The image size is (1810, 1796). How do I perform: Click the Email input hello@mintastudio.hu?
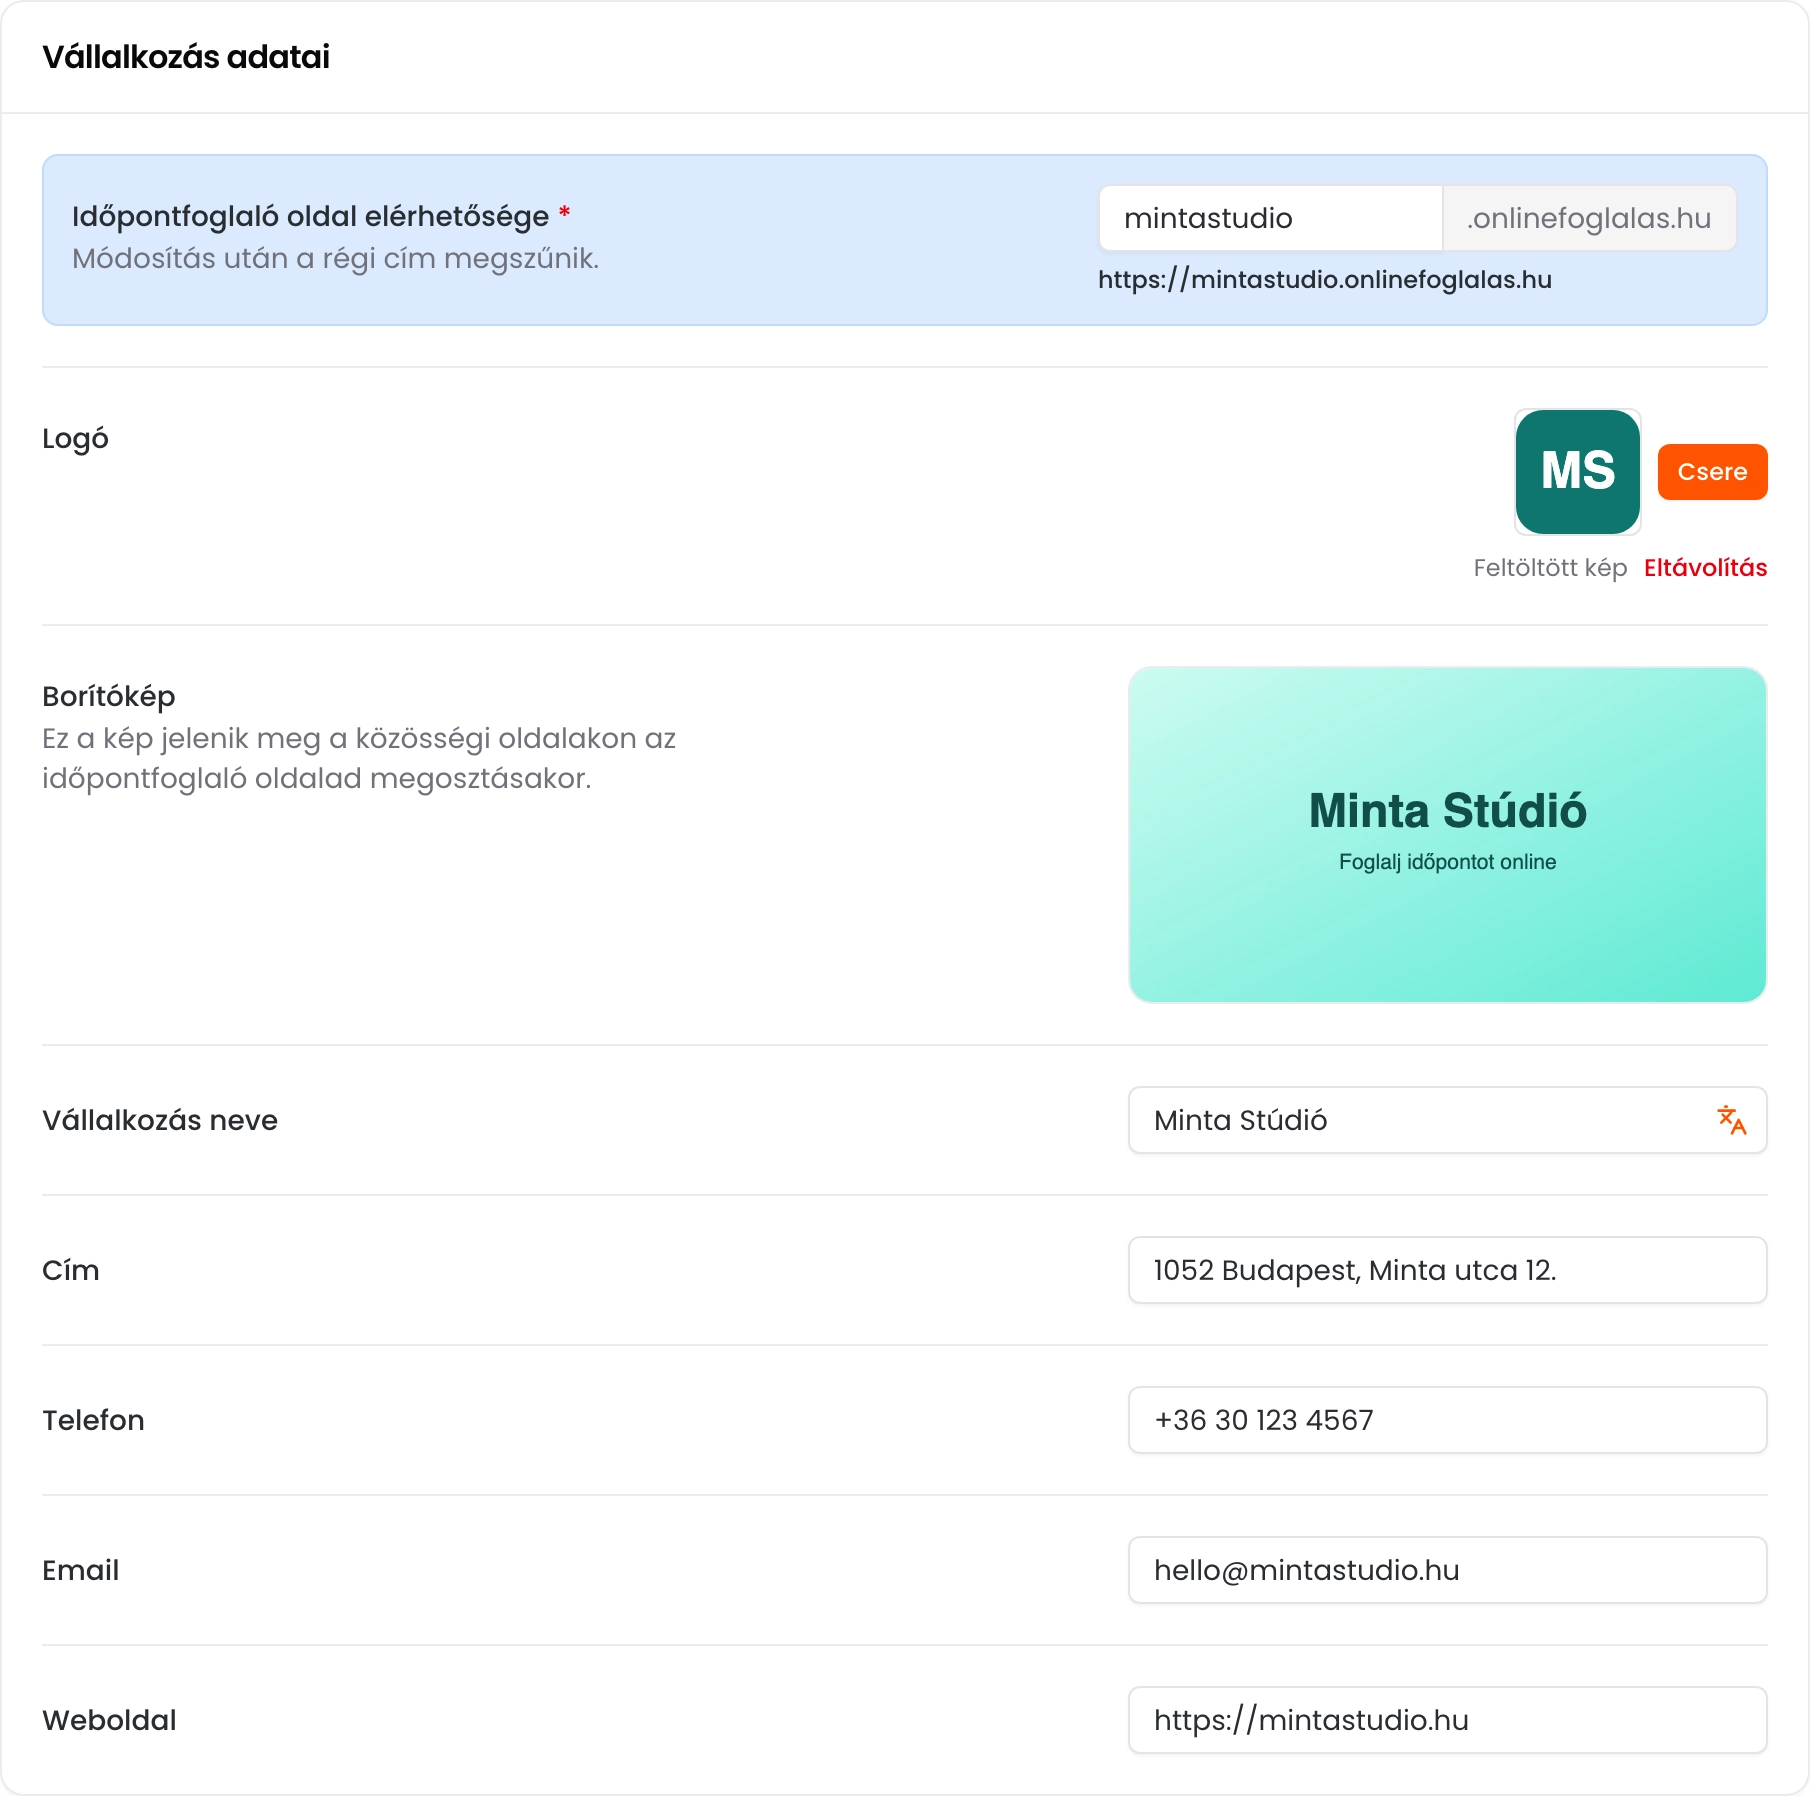point(1448,1570)
